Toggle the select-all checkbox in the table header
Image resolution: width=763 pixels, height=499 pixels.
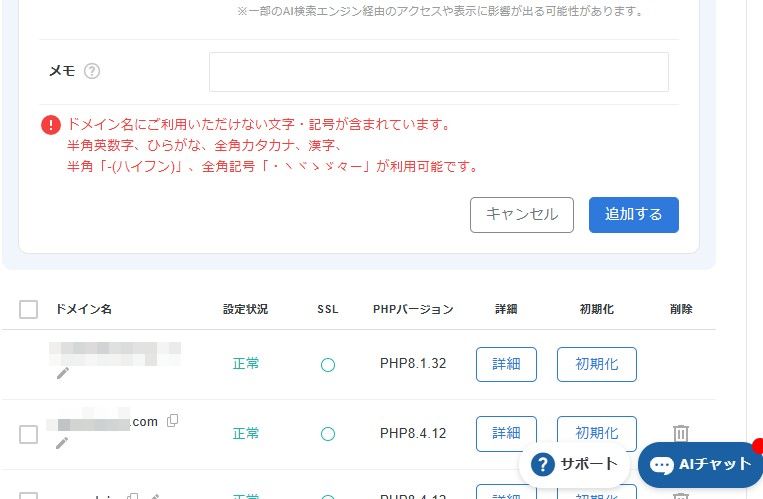click(x=29, y=309)
